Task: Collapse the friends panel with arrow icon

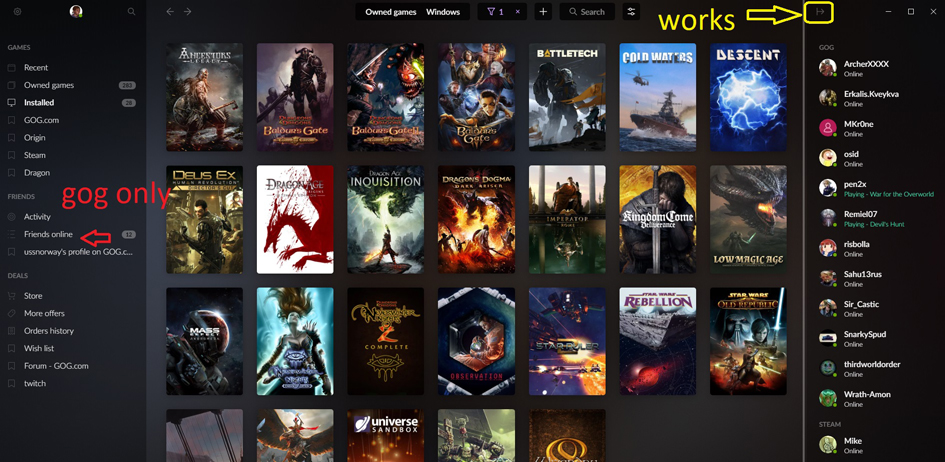Action: pyautogui.click(x=819, y=11)
